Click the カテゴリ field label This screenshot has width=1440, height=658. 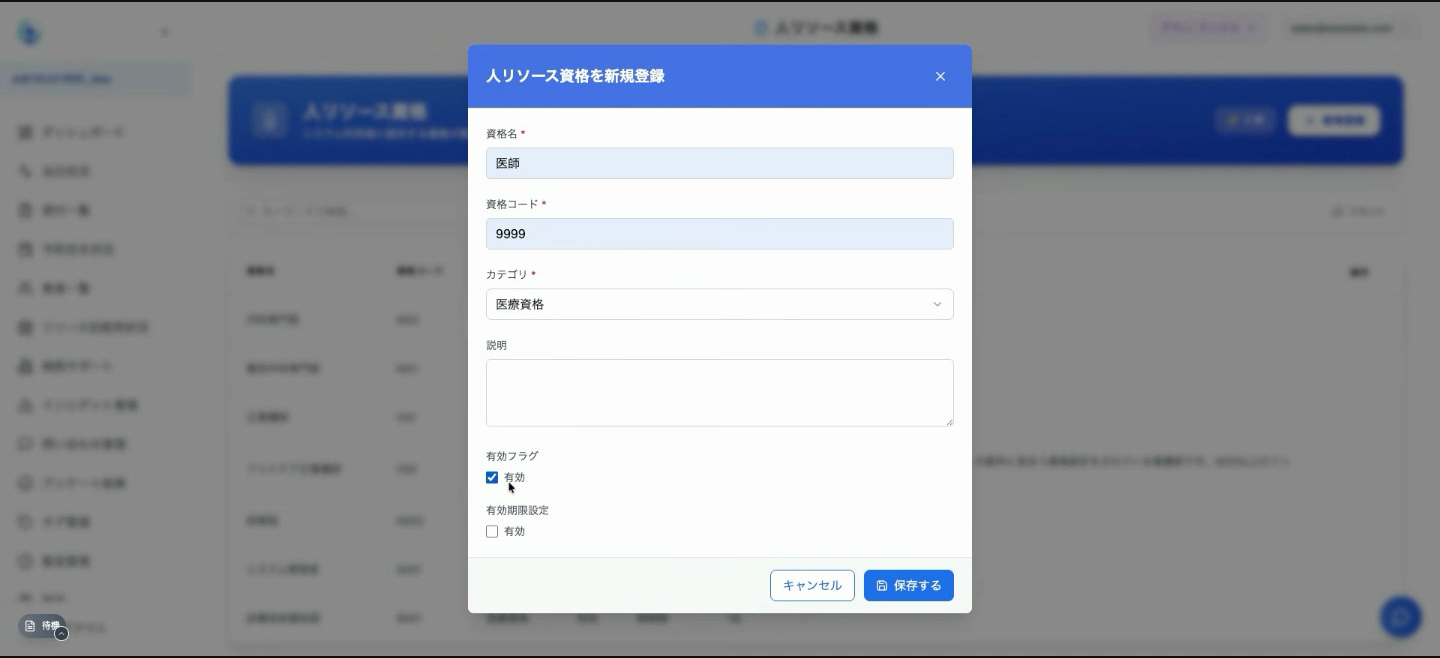(x=507, y=274)
